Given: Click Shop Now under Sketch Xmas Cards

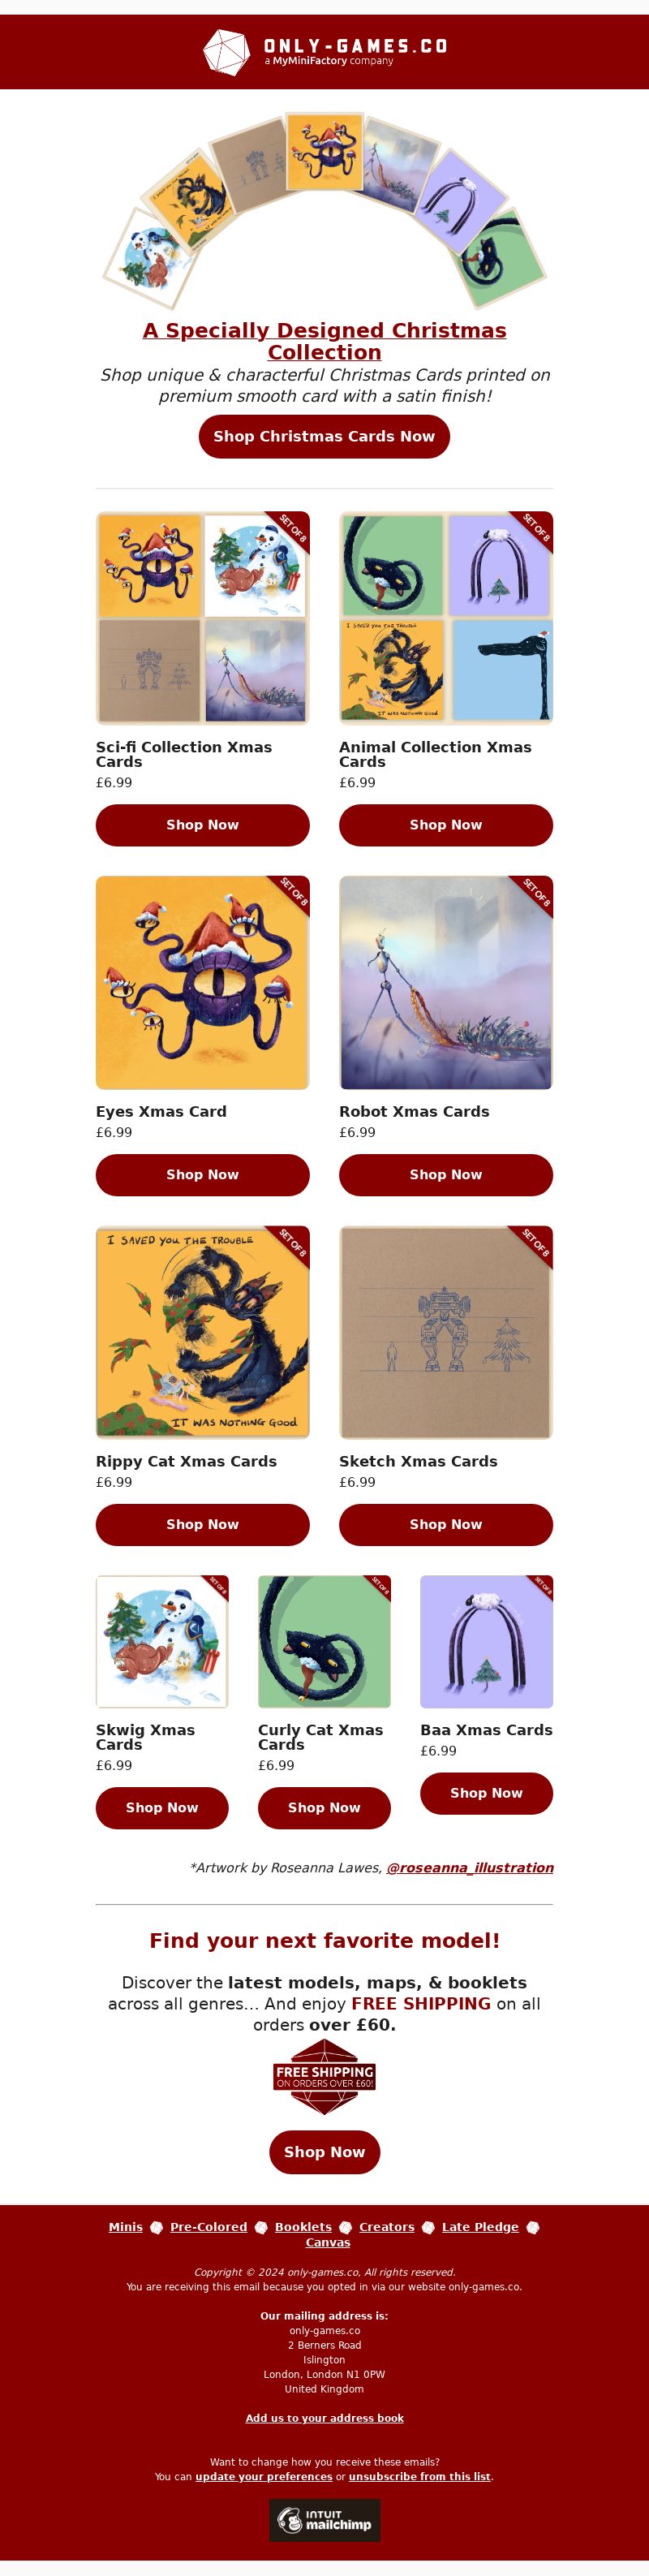Looking at the screenshot, I should 446,1525.
